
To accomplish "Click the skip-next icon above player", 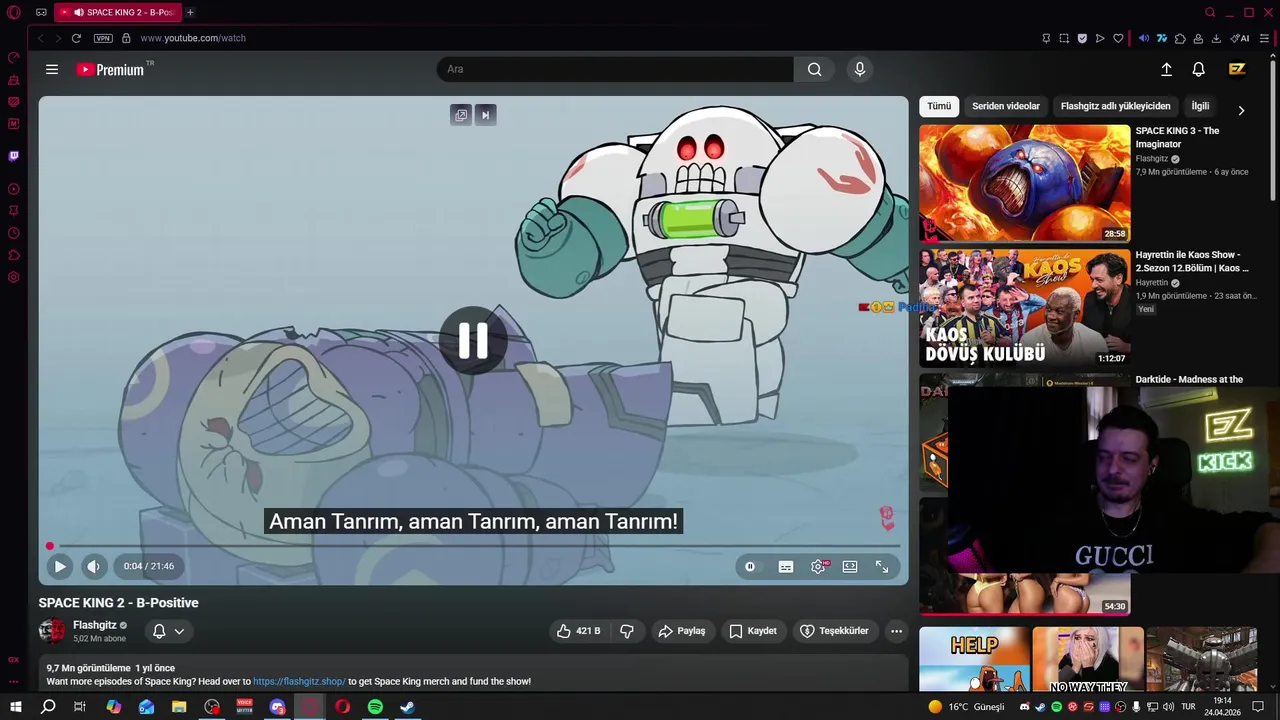I will pos(485,115).
